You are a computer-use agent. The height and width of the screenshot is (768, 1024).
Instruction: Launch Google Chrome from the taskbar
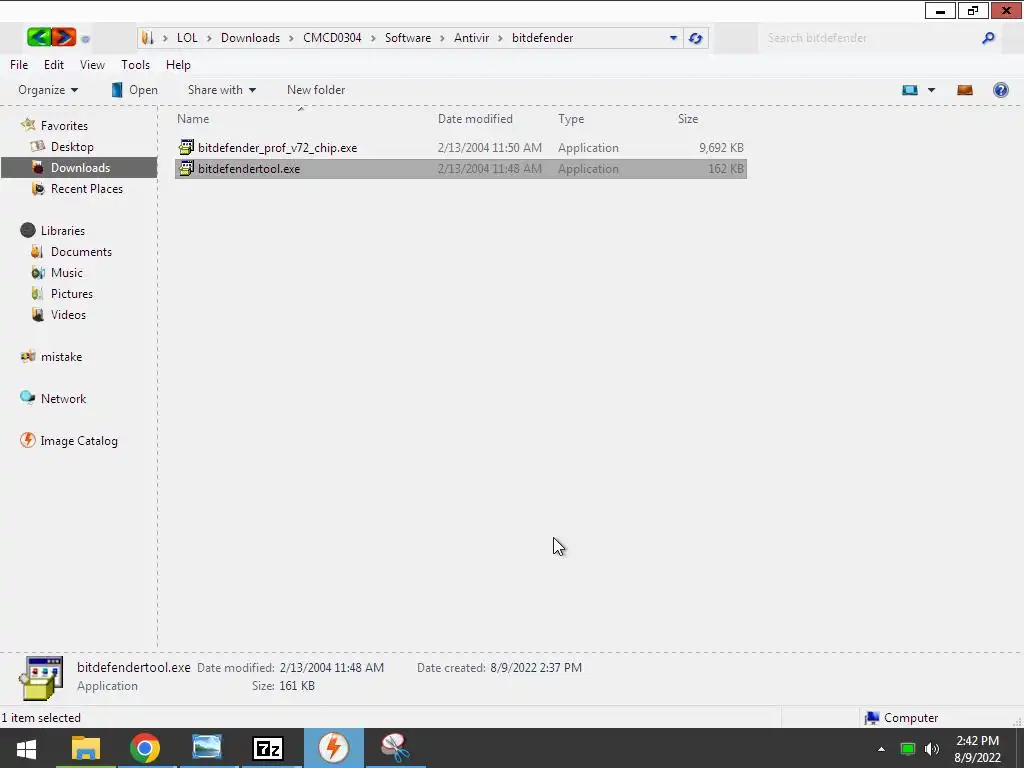(x=145, y=748)
